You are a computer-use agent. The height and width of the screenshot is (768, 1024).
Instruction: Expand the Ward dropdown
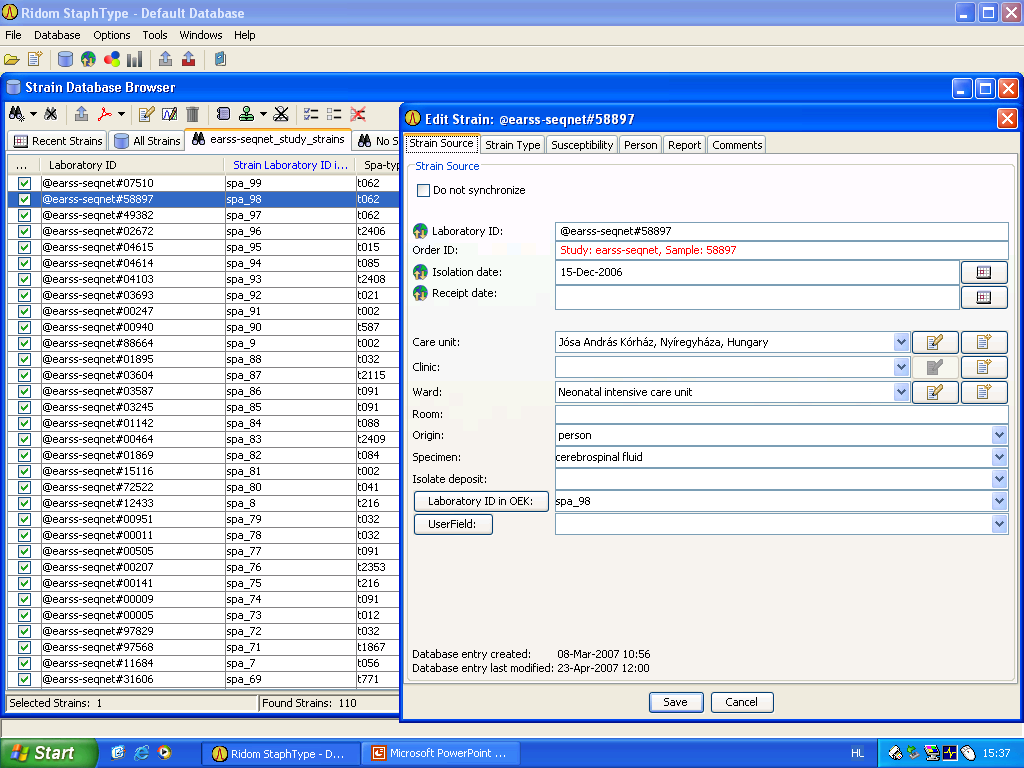pos(901,392)
